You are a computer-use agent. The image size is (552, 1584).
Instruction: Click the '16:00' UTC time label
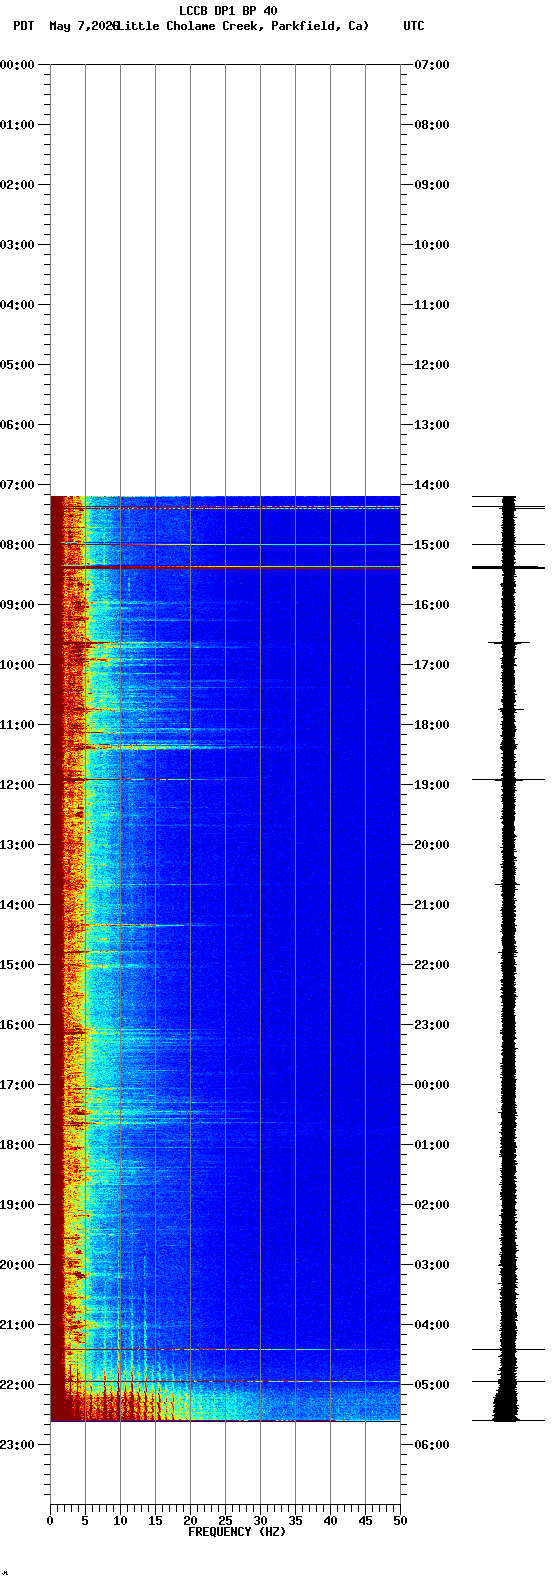tap(432, 605)
